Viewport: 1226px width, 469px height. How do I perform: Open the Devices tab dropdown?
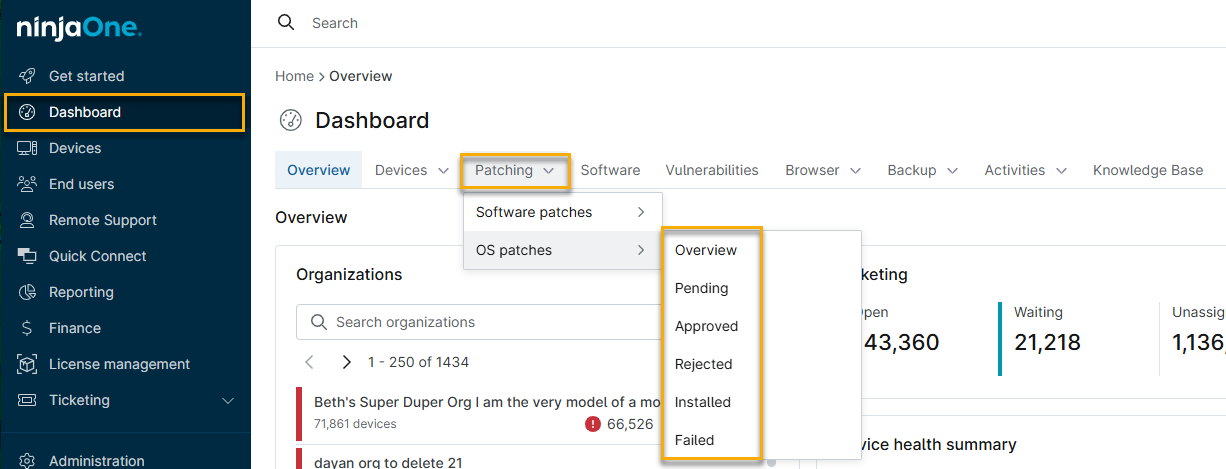[443, 171]
